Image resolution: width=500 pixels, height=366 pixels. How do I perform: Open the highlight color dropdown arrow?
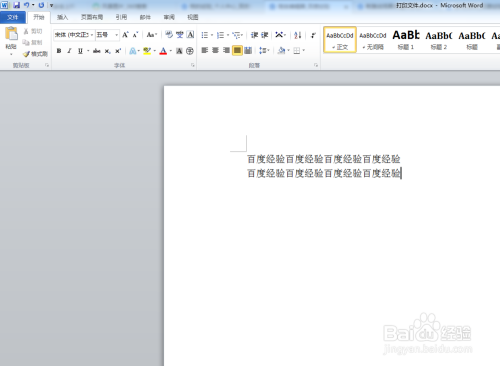pos(155,51)
